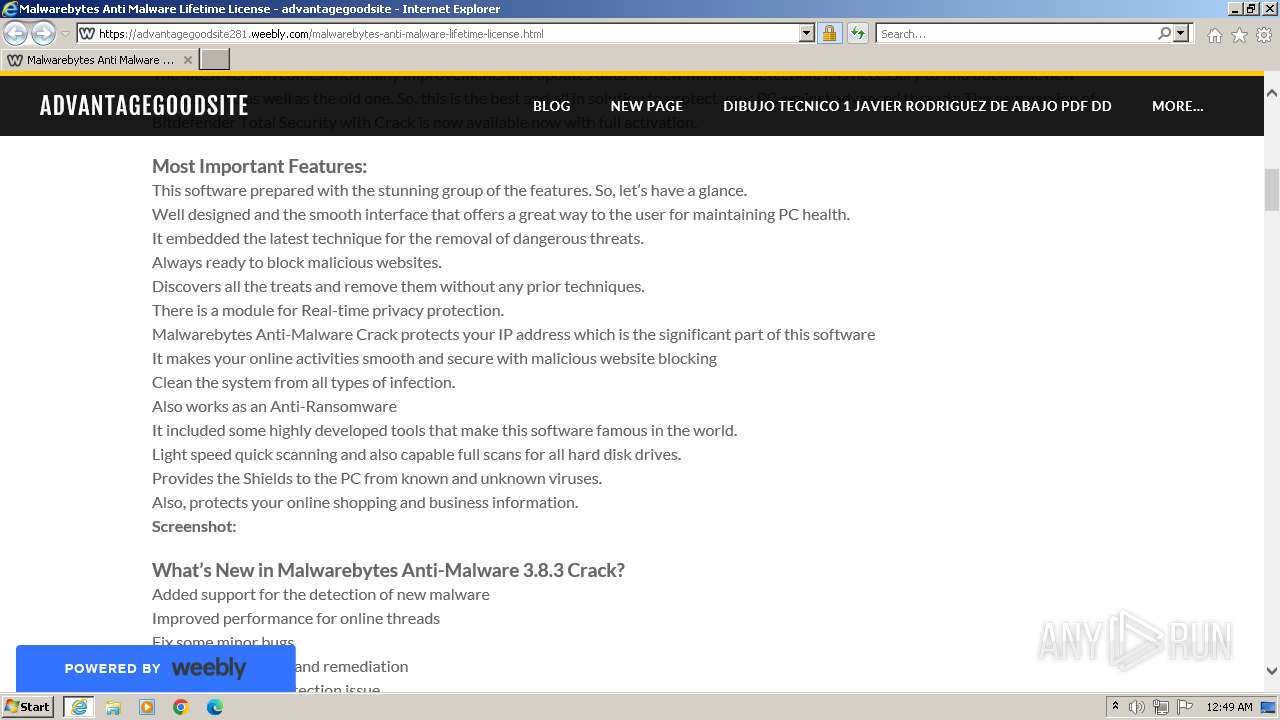Click the ADVANTAGEGOODSITE site title

(x=144, y=106)
